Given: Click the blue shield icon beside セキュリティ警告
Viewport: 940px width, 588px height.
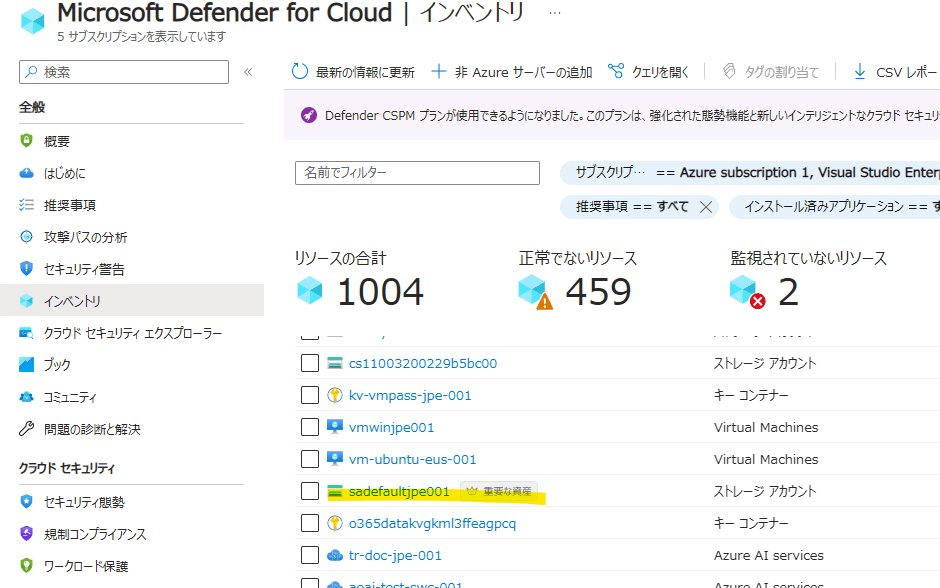Looking at the screenshot, I should click(x=26, y=269).
